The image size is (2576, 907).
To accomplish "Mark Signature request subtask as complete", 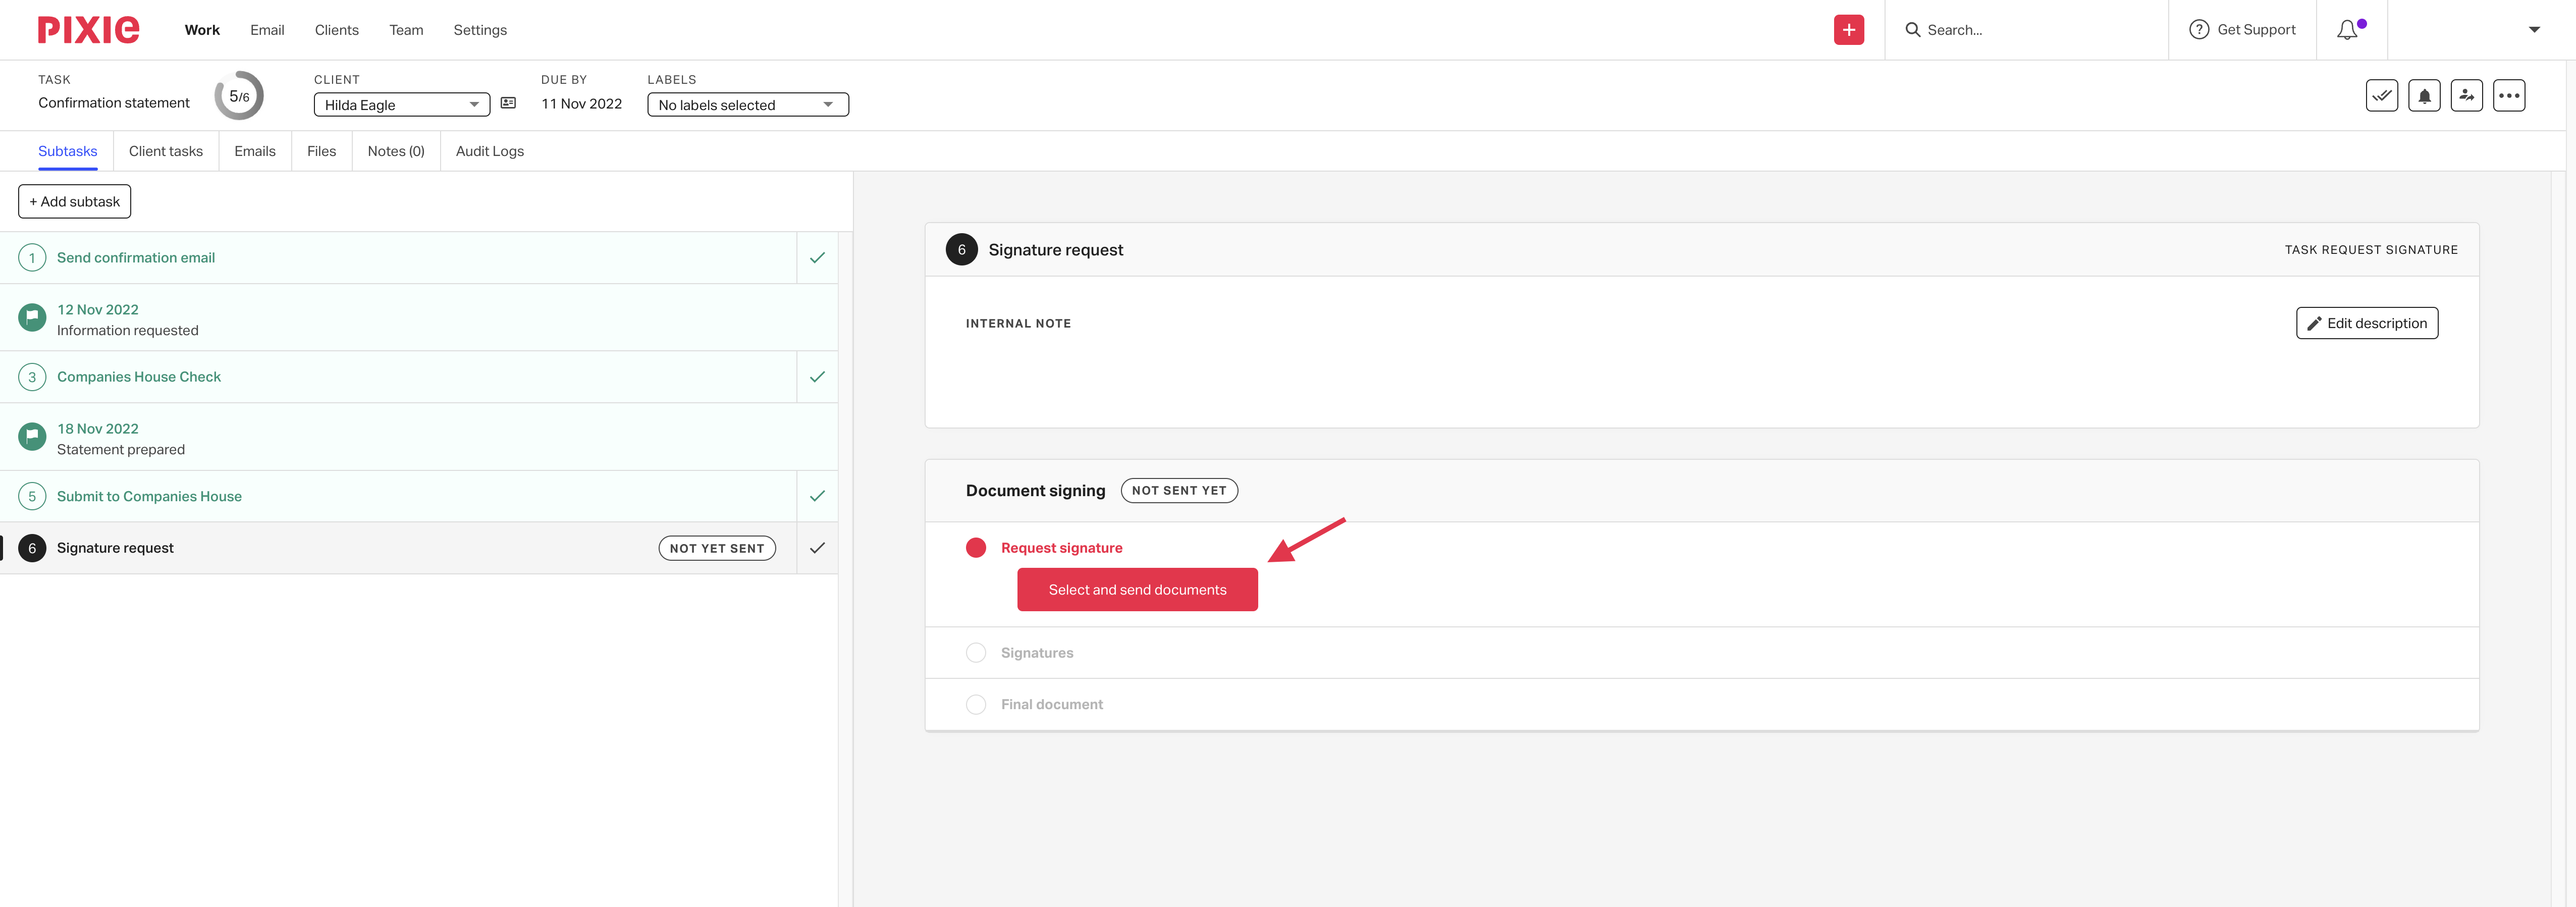I will pyautogui.click(x=817, y=548).
